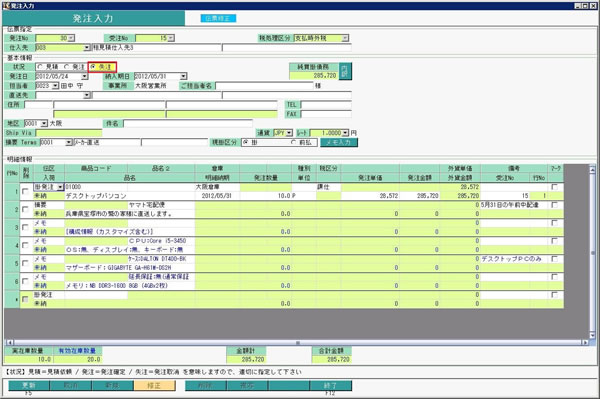
Task: Click the 大阪倉庫 warehouse cell
Action: 217,187
